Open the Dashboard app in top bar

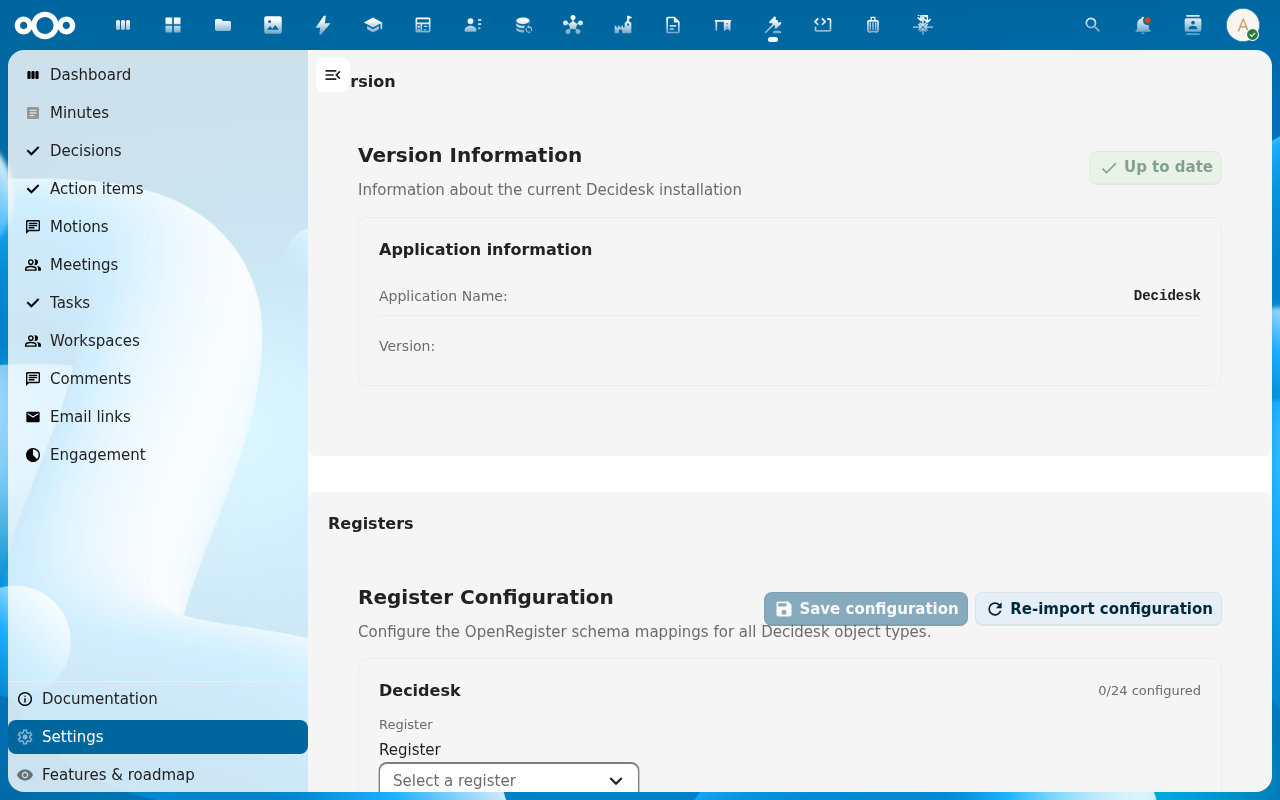point(123,25)
